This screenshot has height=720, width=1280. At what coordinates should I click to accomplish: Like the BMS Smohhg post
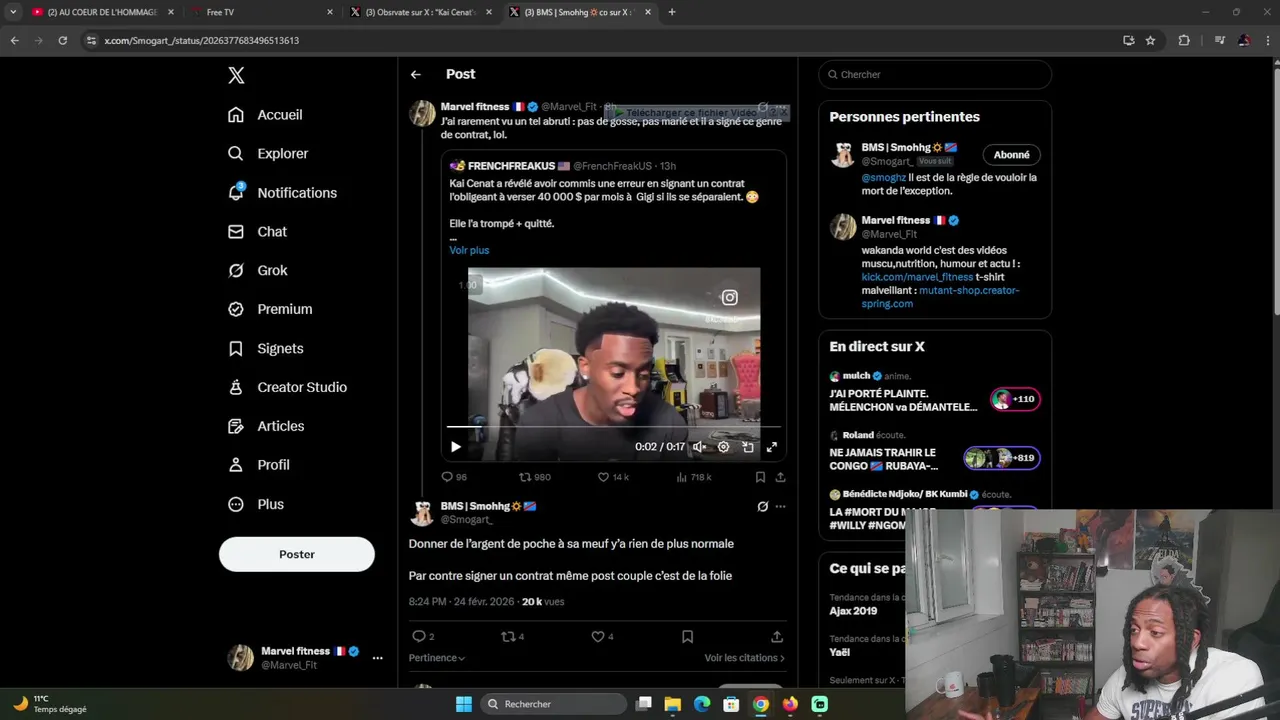(602, 637)
